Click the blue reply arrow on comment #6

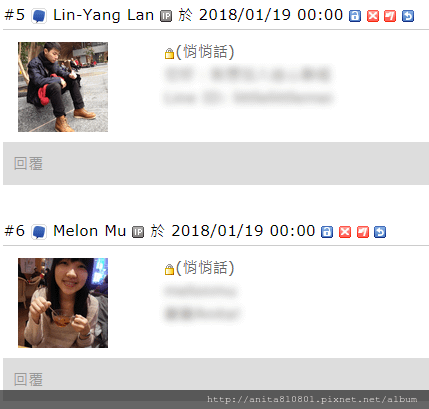(x=380, y=232)
